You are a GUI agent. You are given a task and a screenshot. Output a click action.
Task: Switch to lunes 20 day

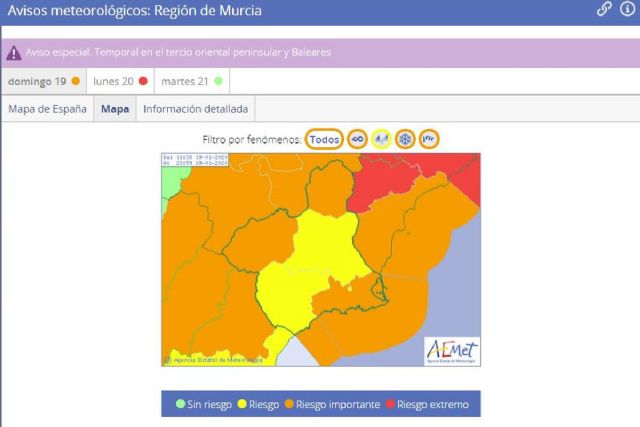[120, 81]
